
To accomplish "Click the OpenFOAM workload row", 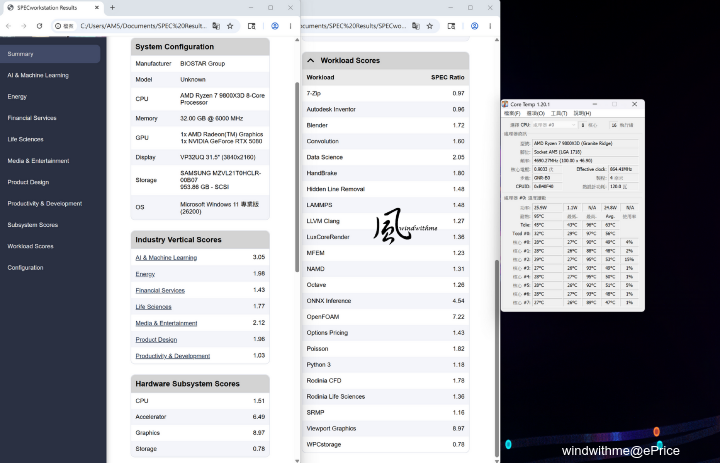I will pyautogui.click(x=385, y=317).
